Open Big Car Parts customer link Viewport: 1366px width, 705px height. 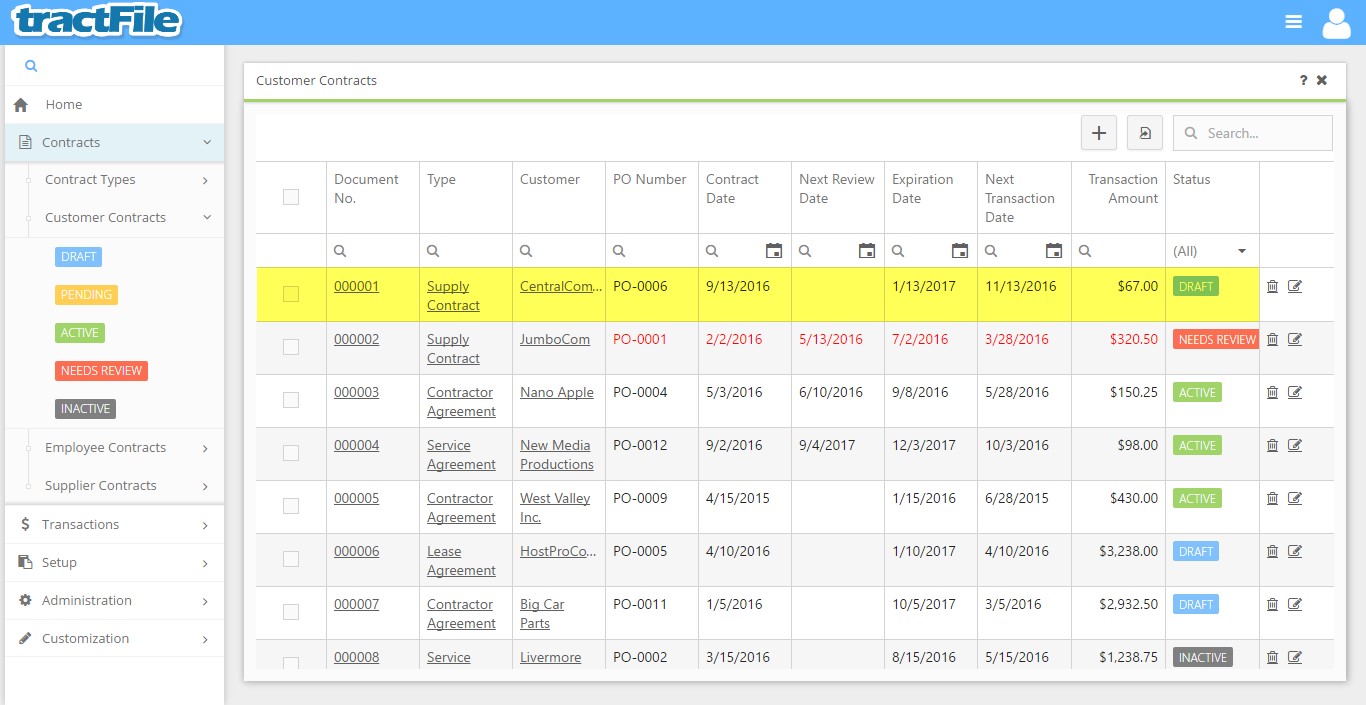click(542, 614)
